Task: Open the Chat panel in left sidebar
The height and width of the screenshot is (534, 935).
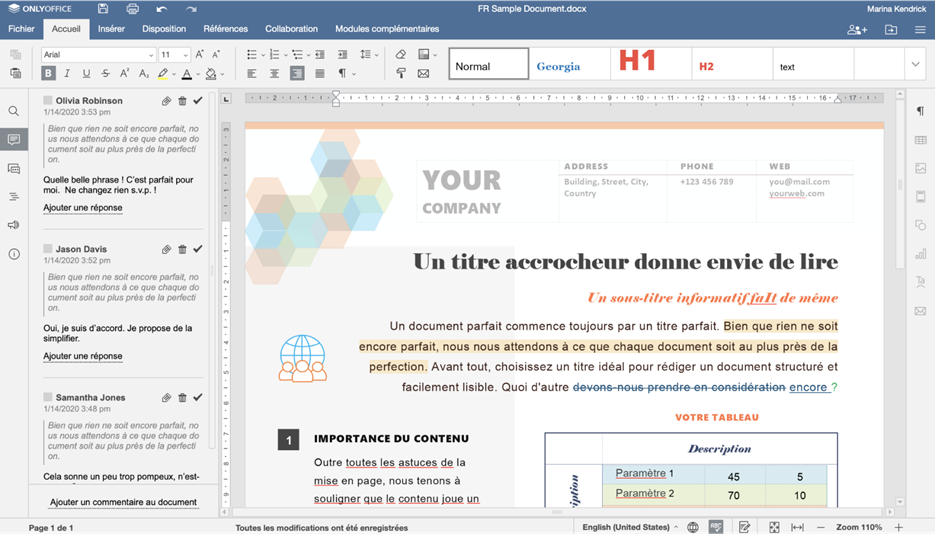Action: [x=14, y=169]
